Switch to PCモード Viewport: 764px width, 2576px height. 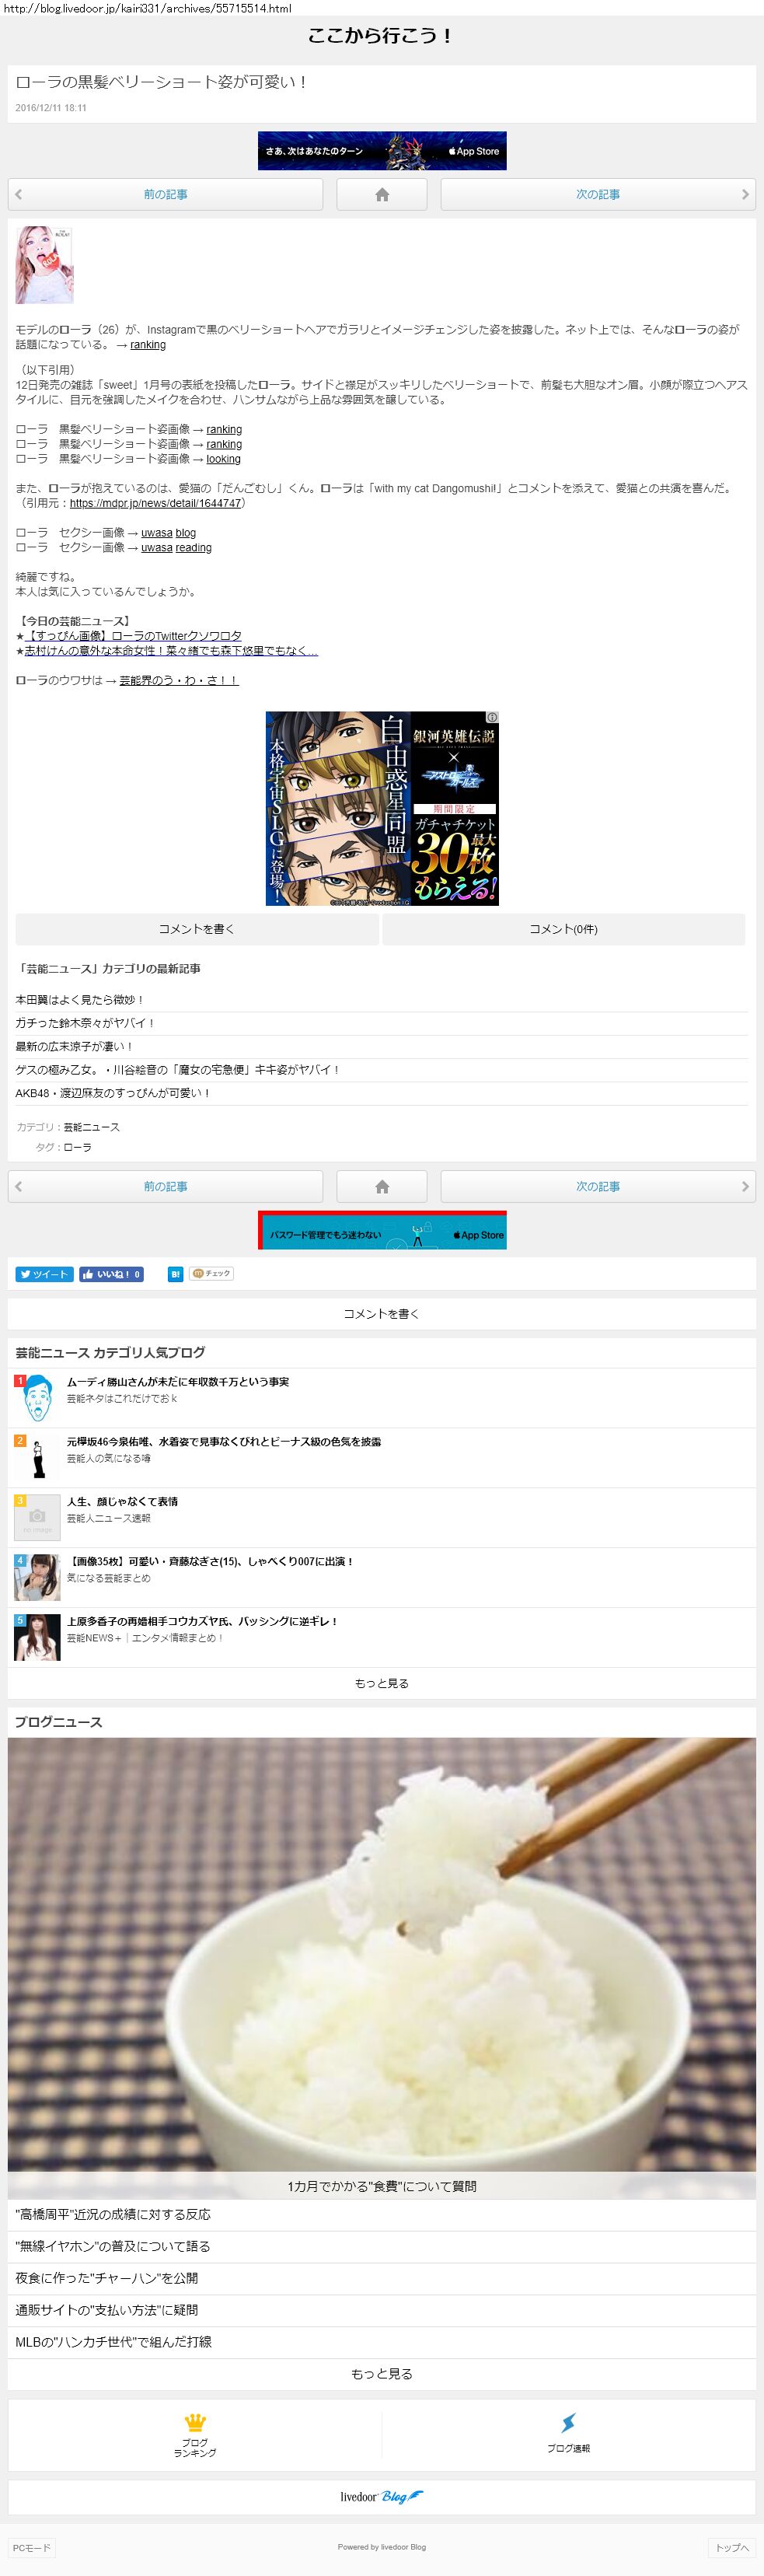pyautogui.click(x=31, y=2547)
